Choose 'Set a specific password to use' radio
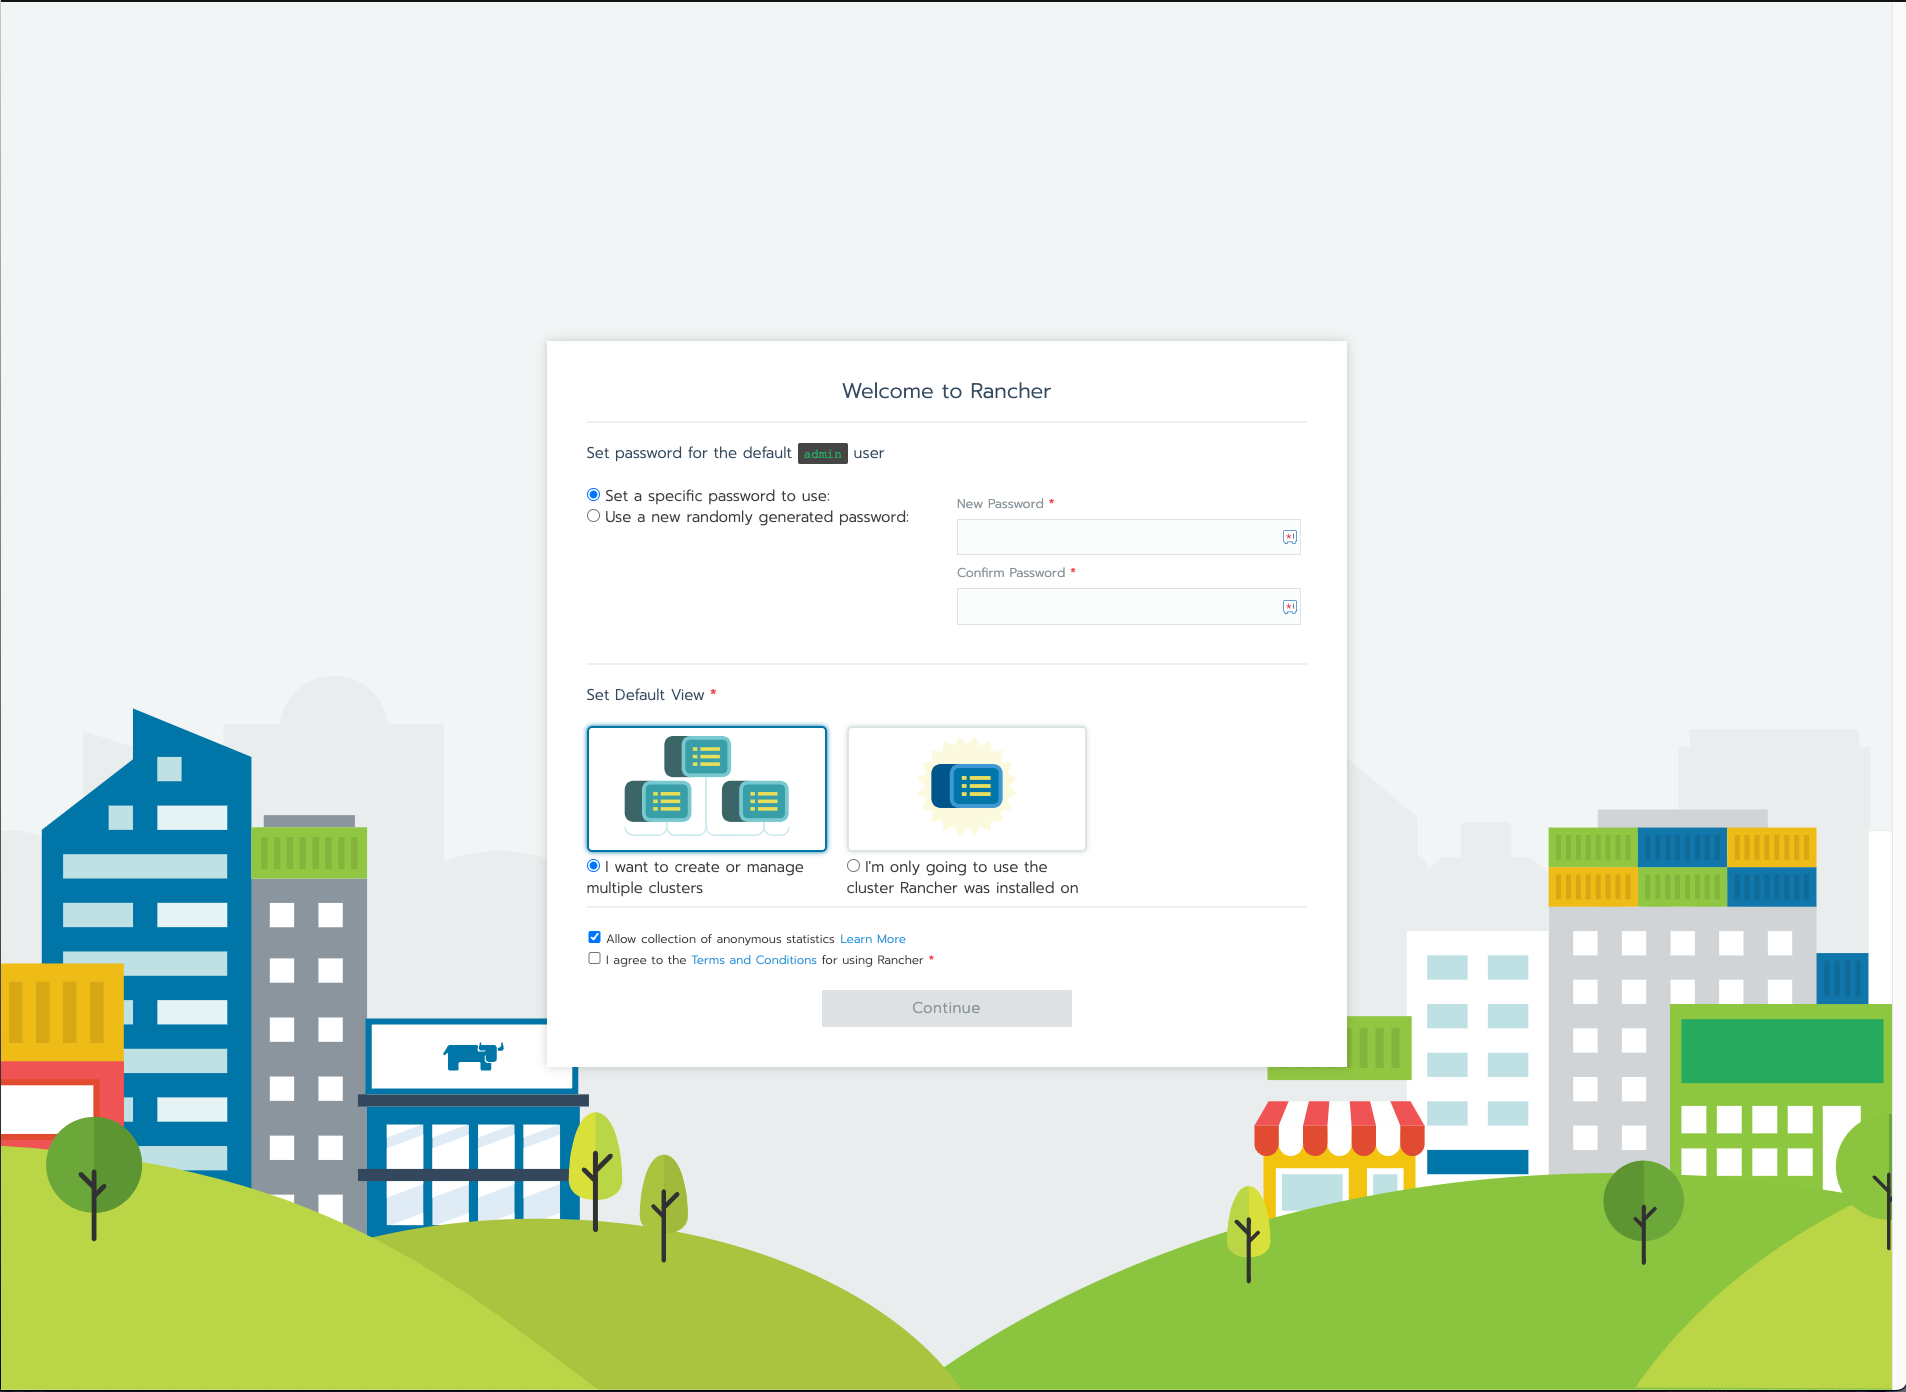This screenshot has width=1906, height=1392. point(594,495)
